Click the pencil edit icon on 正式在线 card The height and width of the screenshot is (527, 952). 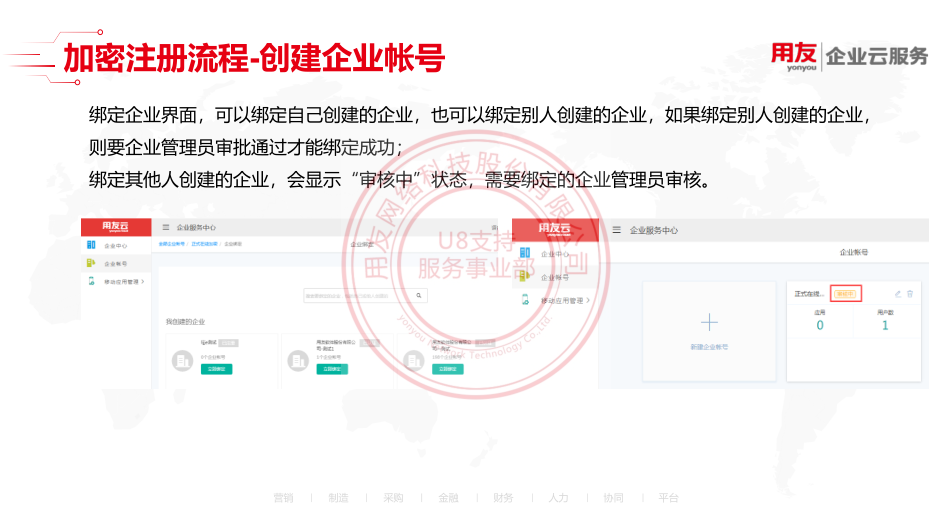tap(897, 294)
